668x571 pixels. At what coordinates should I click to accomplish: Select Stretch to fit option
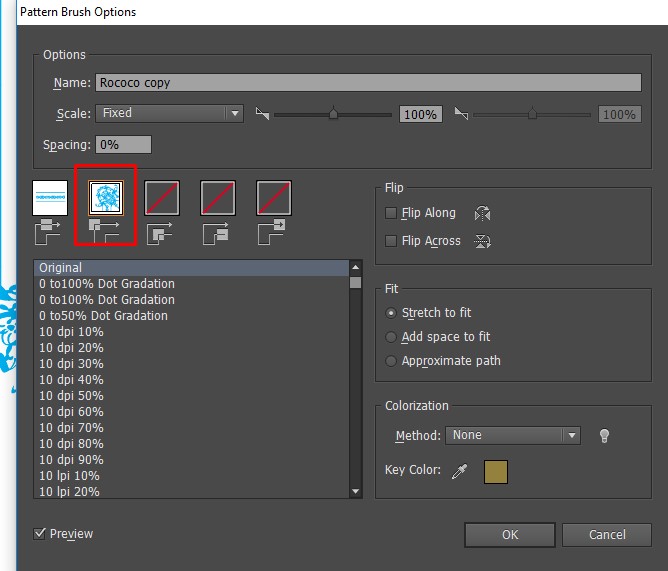click(x=391, y=313)
